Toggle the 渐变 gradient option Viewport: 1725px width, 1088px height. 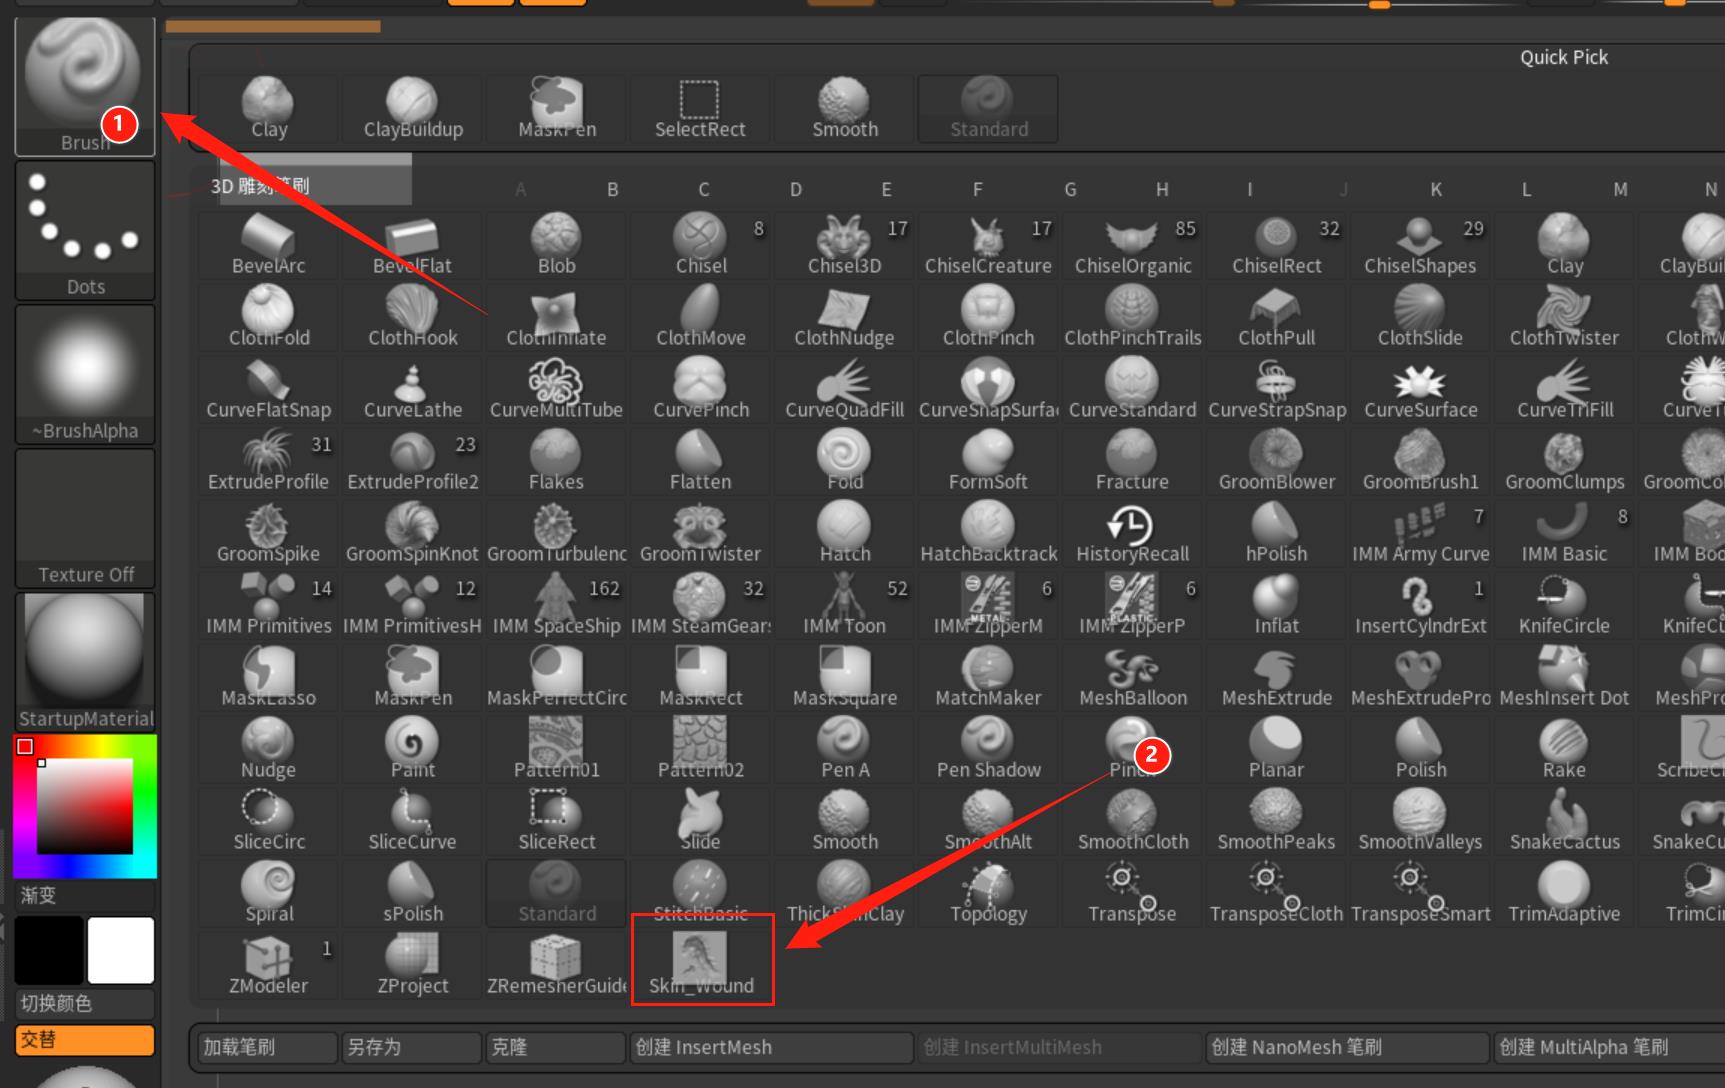85,895
